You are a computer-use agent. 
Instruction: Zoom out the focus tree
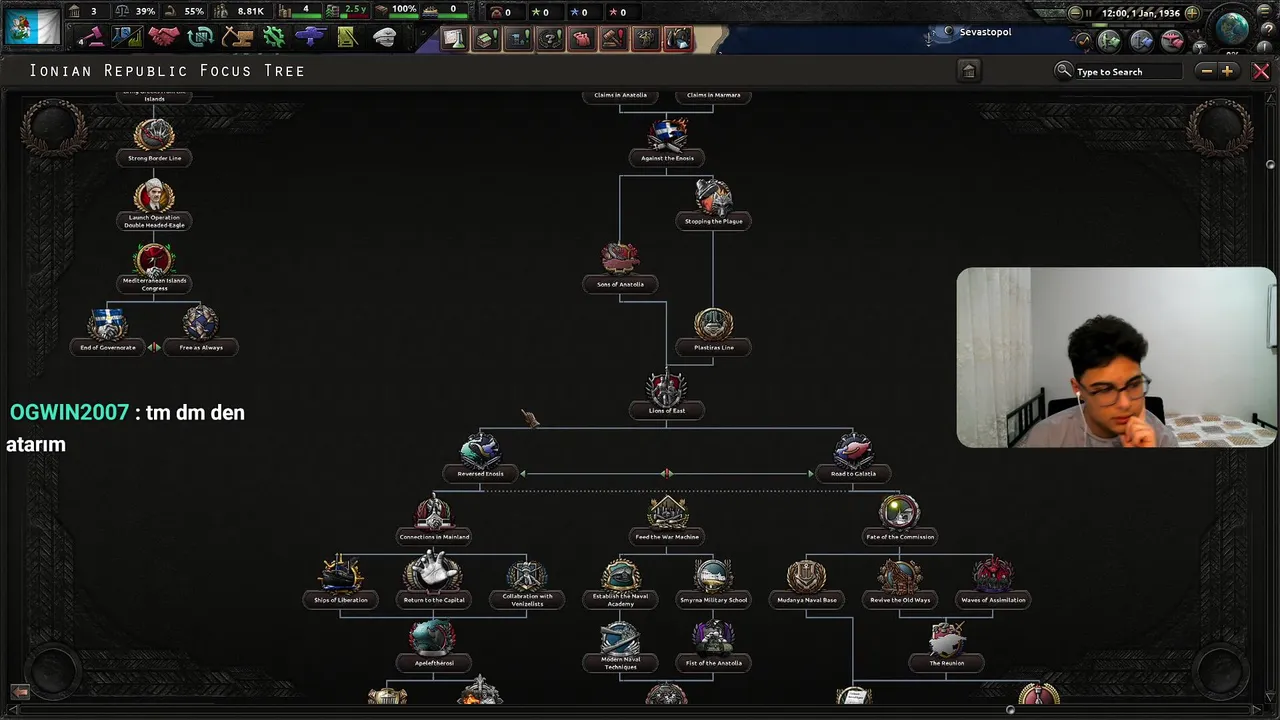point(1207,71)
